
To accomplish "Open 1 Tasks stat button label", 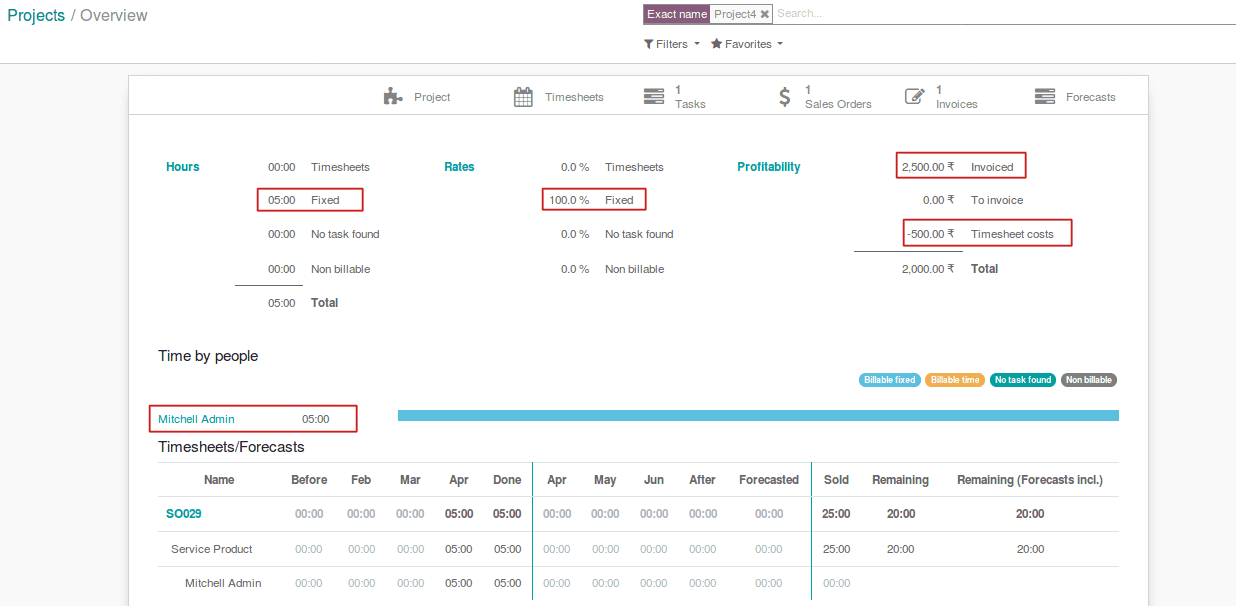I will pyautogui.click(x=690, y=97).
